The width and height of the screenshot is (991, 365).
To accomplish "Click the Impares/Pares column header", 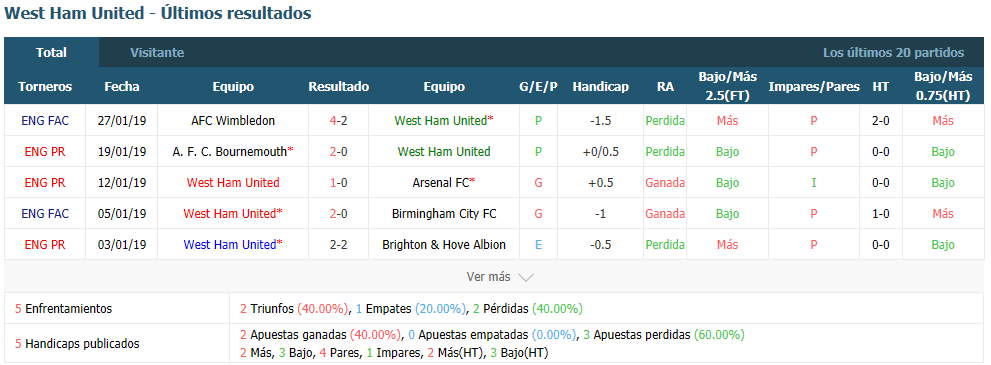I will (x=813, y=87).
